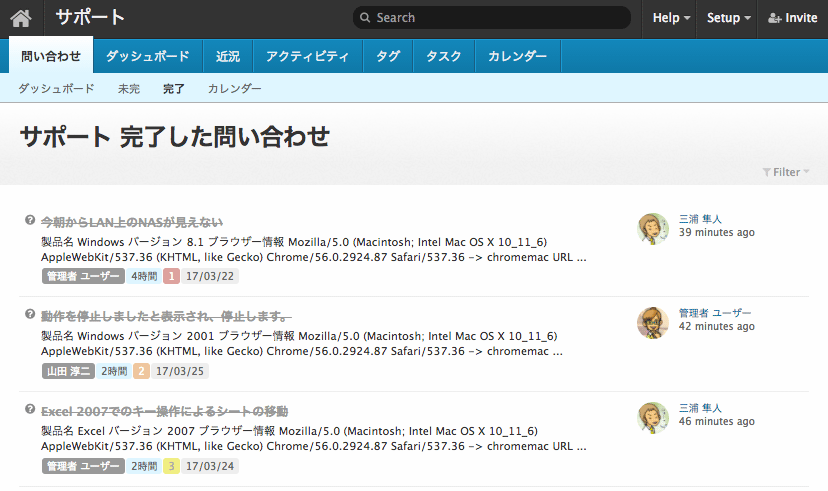
Task: Open 完了 sub-navigation link
Action: [x=174, y=88]
